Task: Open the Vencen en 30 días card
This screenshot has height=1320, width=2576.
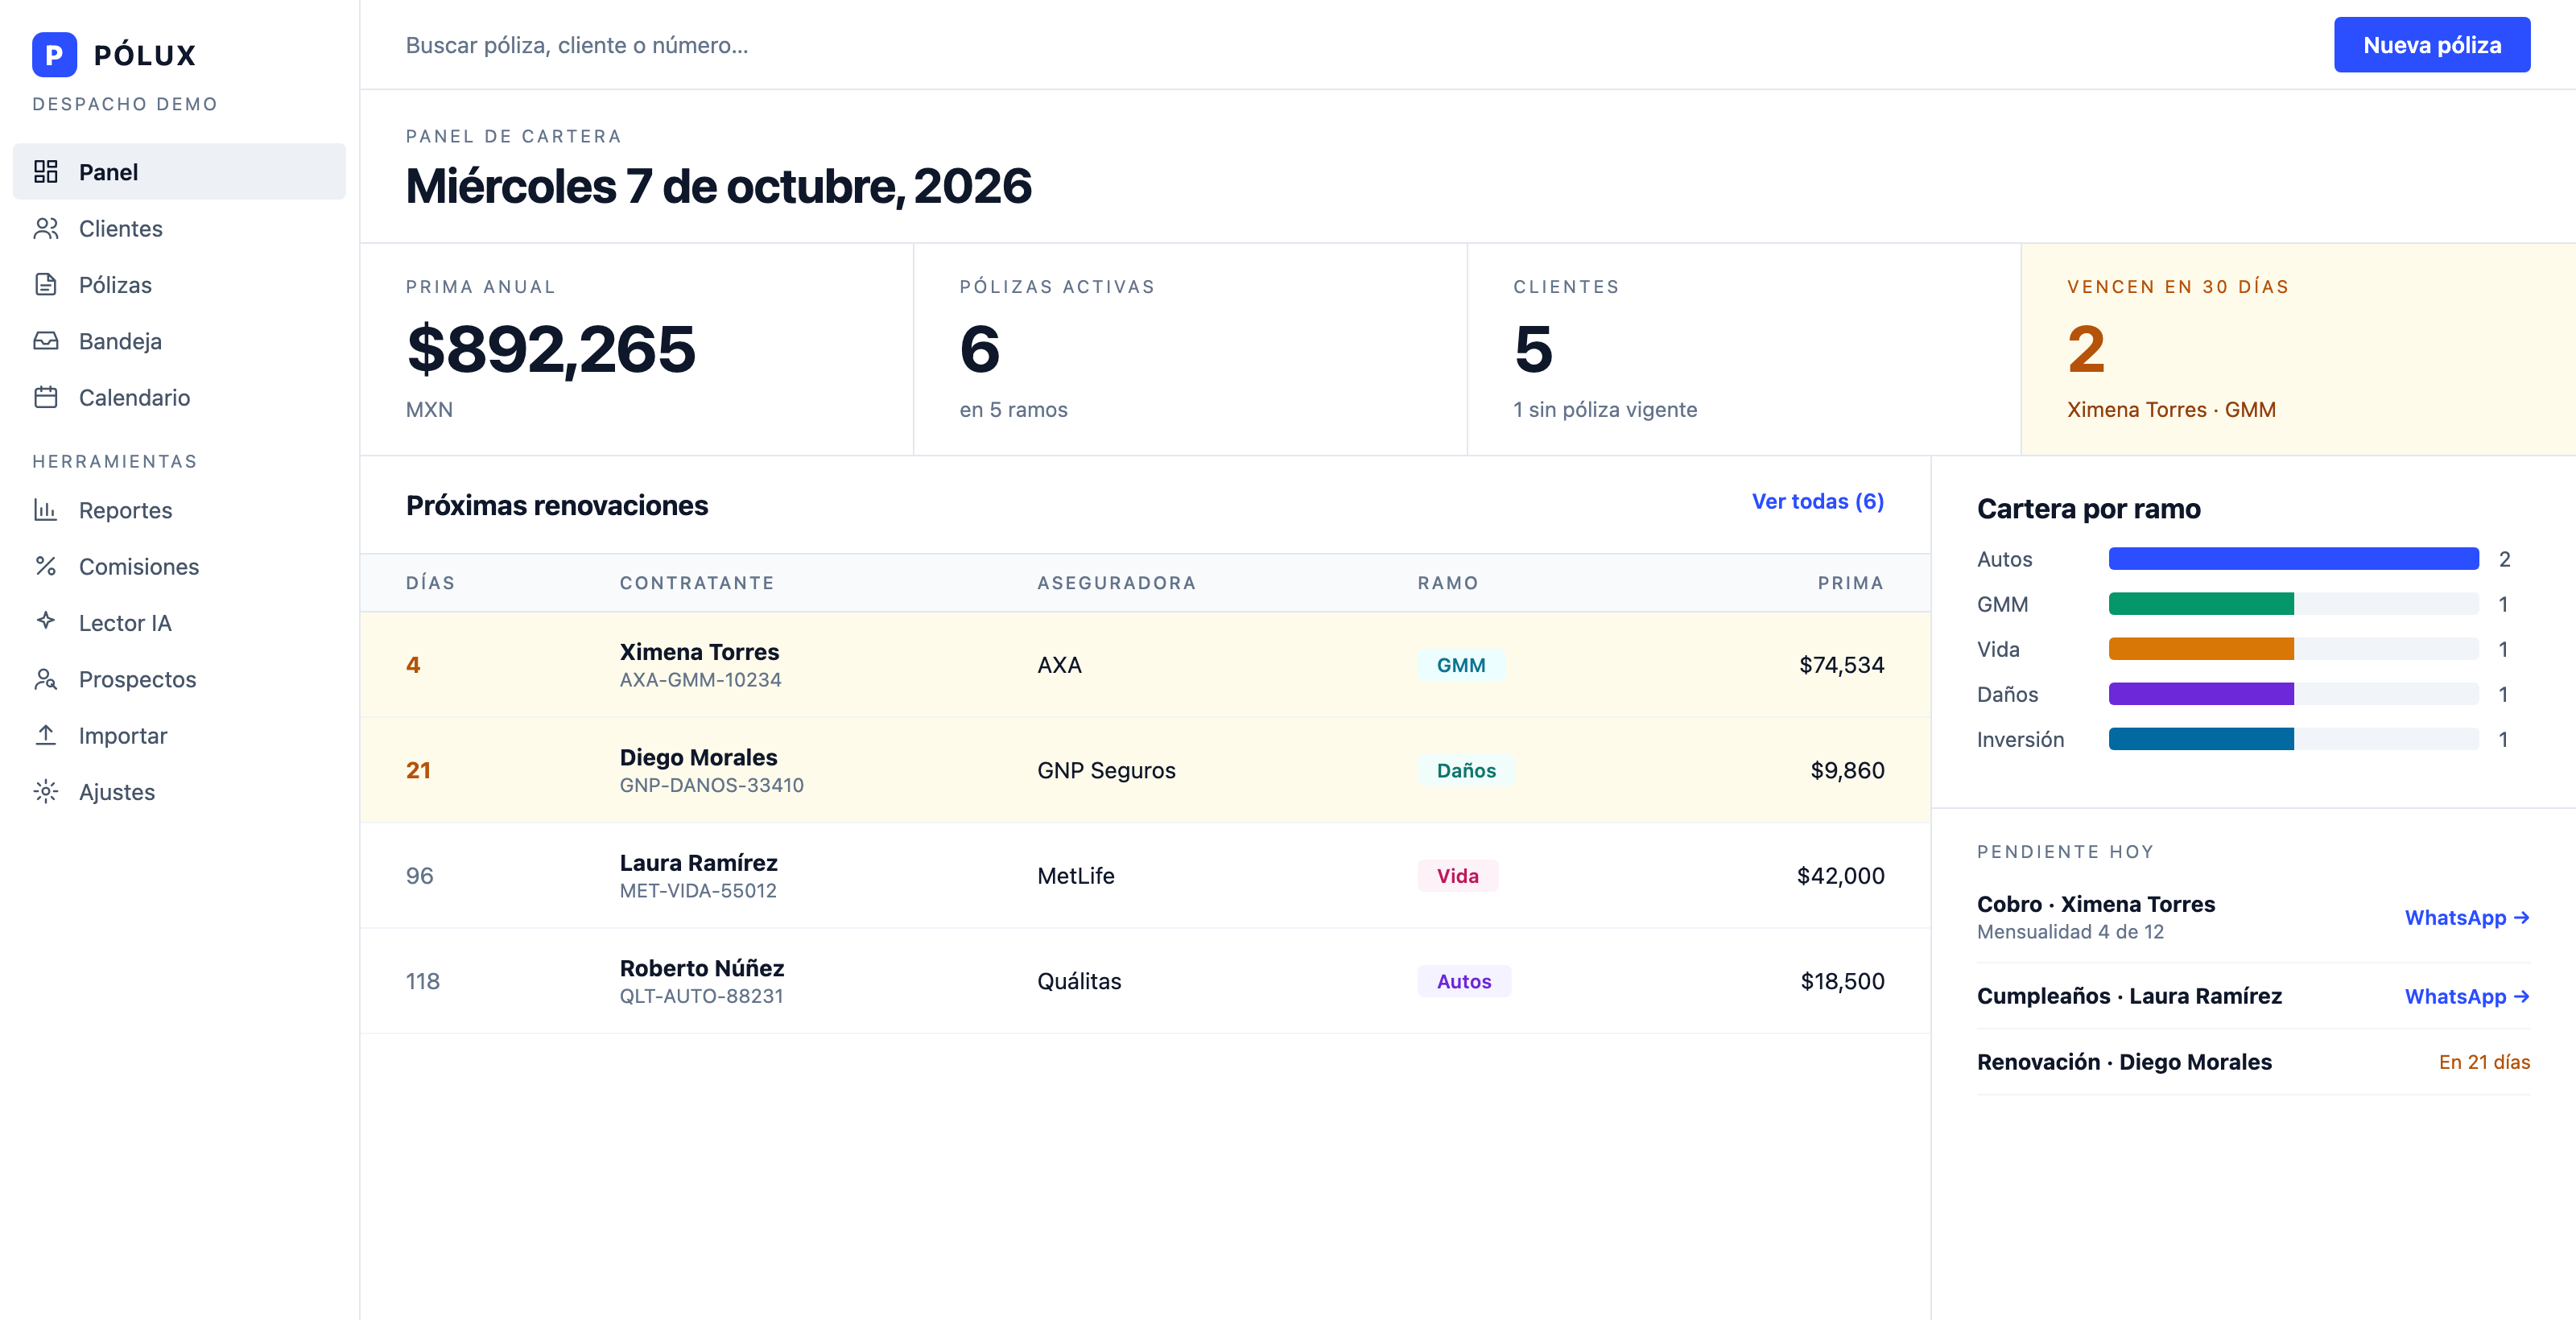Action: pos(2298,349)
